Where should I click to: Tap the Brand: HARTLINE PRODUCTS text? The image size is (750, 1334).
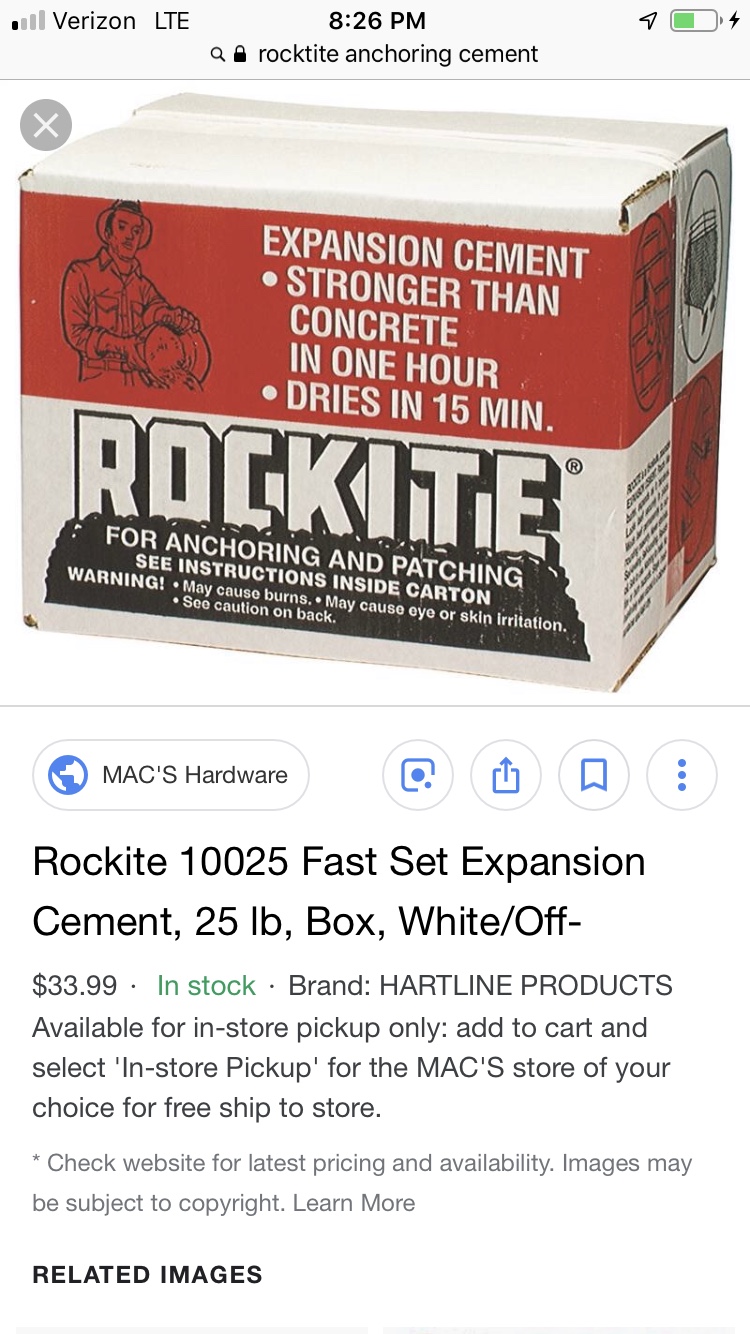tap(480, 985)
